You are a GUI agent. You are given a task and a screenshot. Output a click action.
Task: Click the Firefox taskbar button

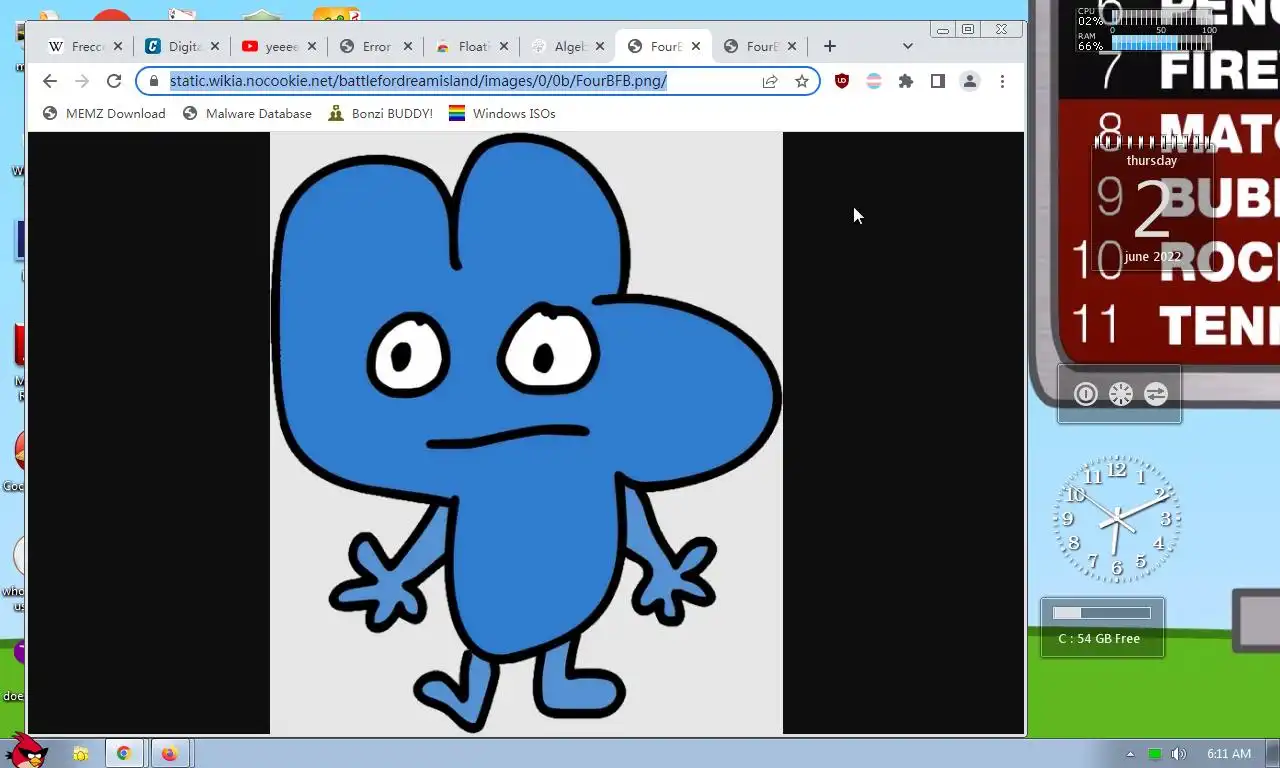(169, 753)
